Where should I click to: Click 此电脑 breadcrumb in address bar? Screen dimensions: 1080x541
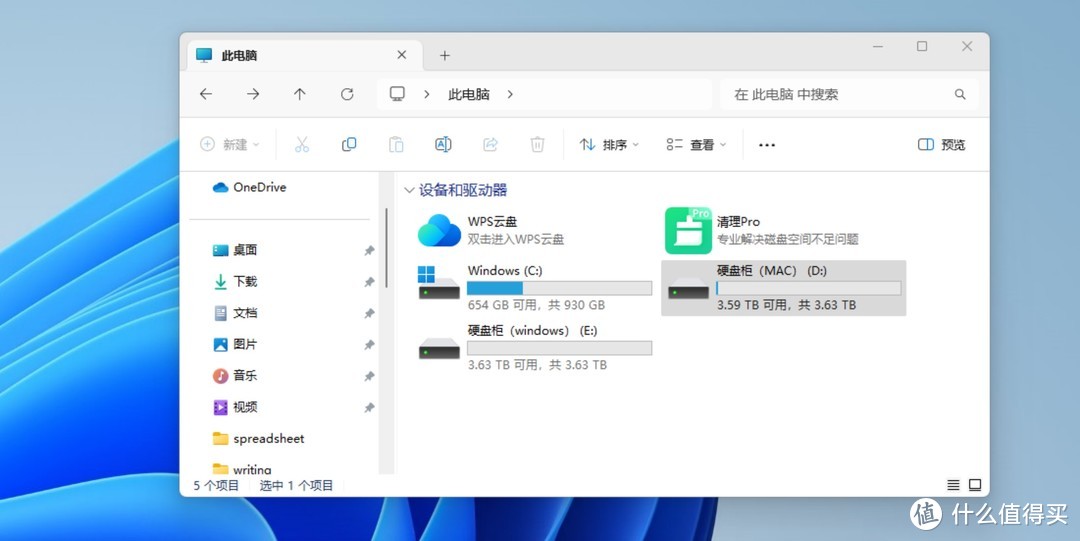click(x=469, y=94)
